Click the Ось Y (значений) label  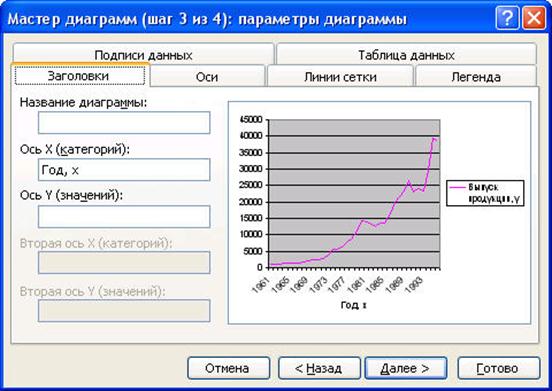(x=71, y=195)
